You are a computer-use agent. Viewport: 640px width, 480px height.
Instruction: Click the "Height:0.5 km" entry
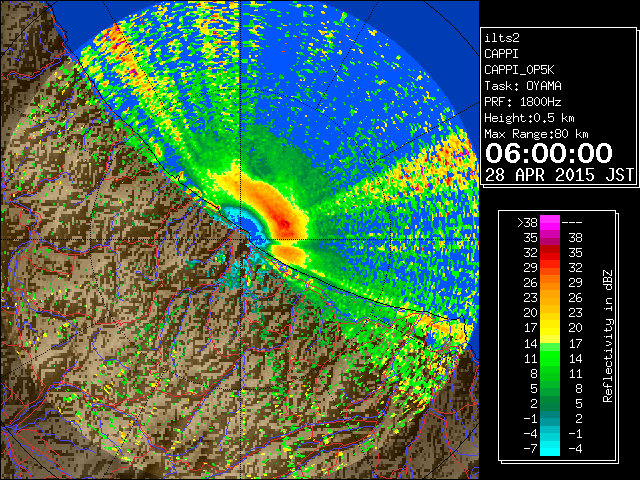click(x=529, y=118)
